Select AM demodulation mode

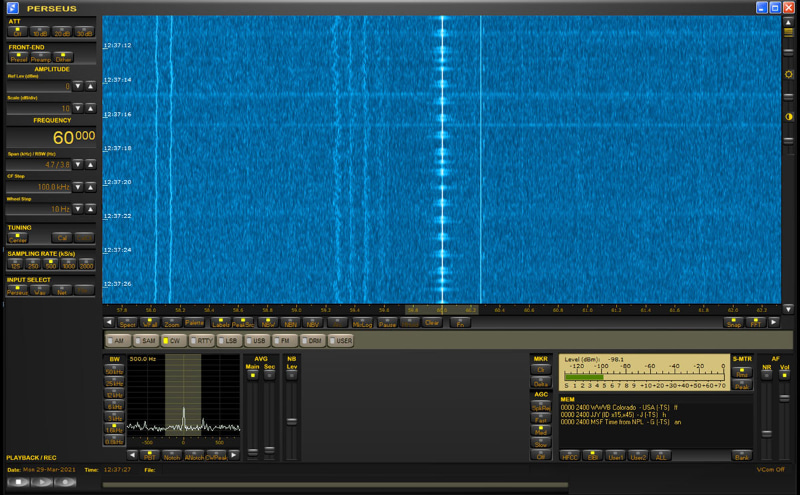[118, 340]
